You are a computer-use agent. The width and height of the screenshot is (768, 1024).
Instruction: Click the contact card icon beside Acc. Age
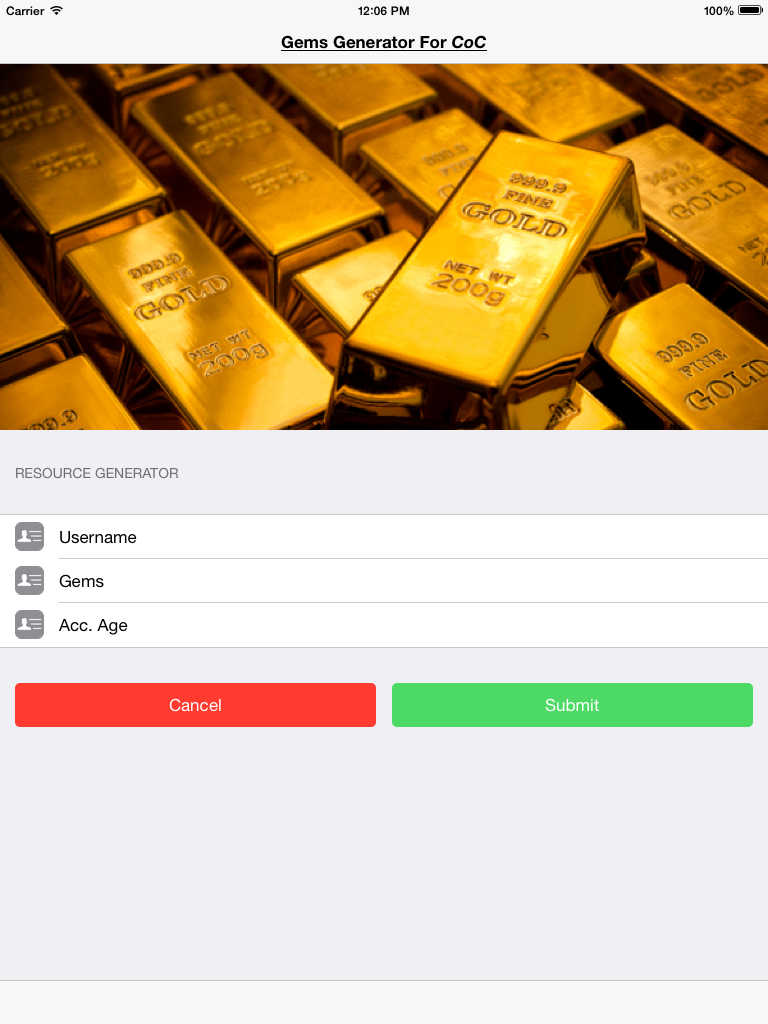[x=29, y=625]
